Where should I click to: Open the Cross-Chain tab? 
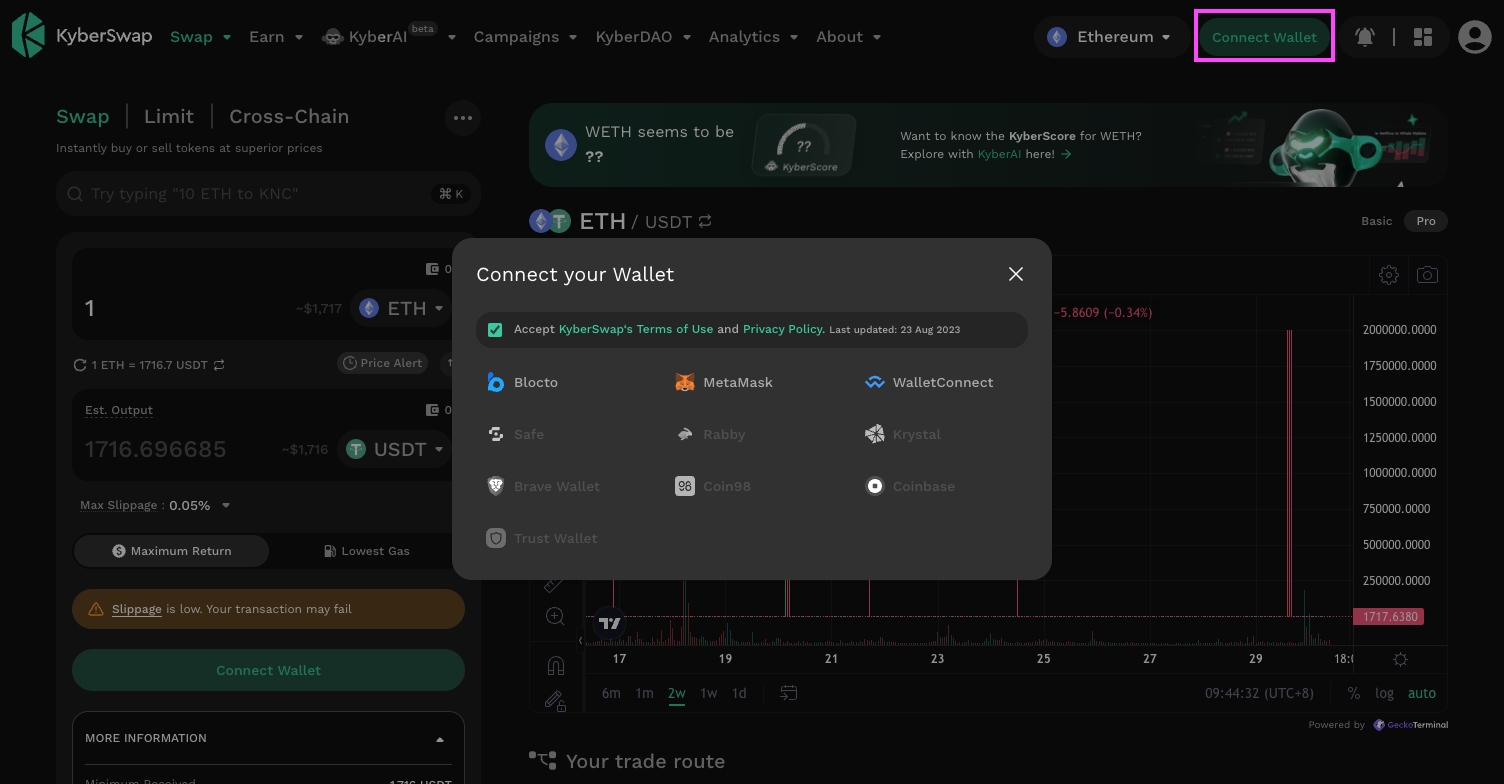point(289,116)
